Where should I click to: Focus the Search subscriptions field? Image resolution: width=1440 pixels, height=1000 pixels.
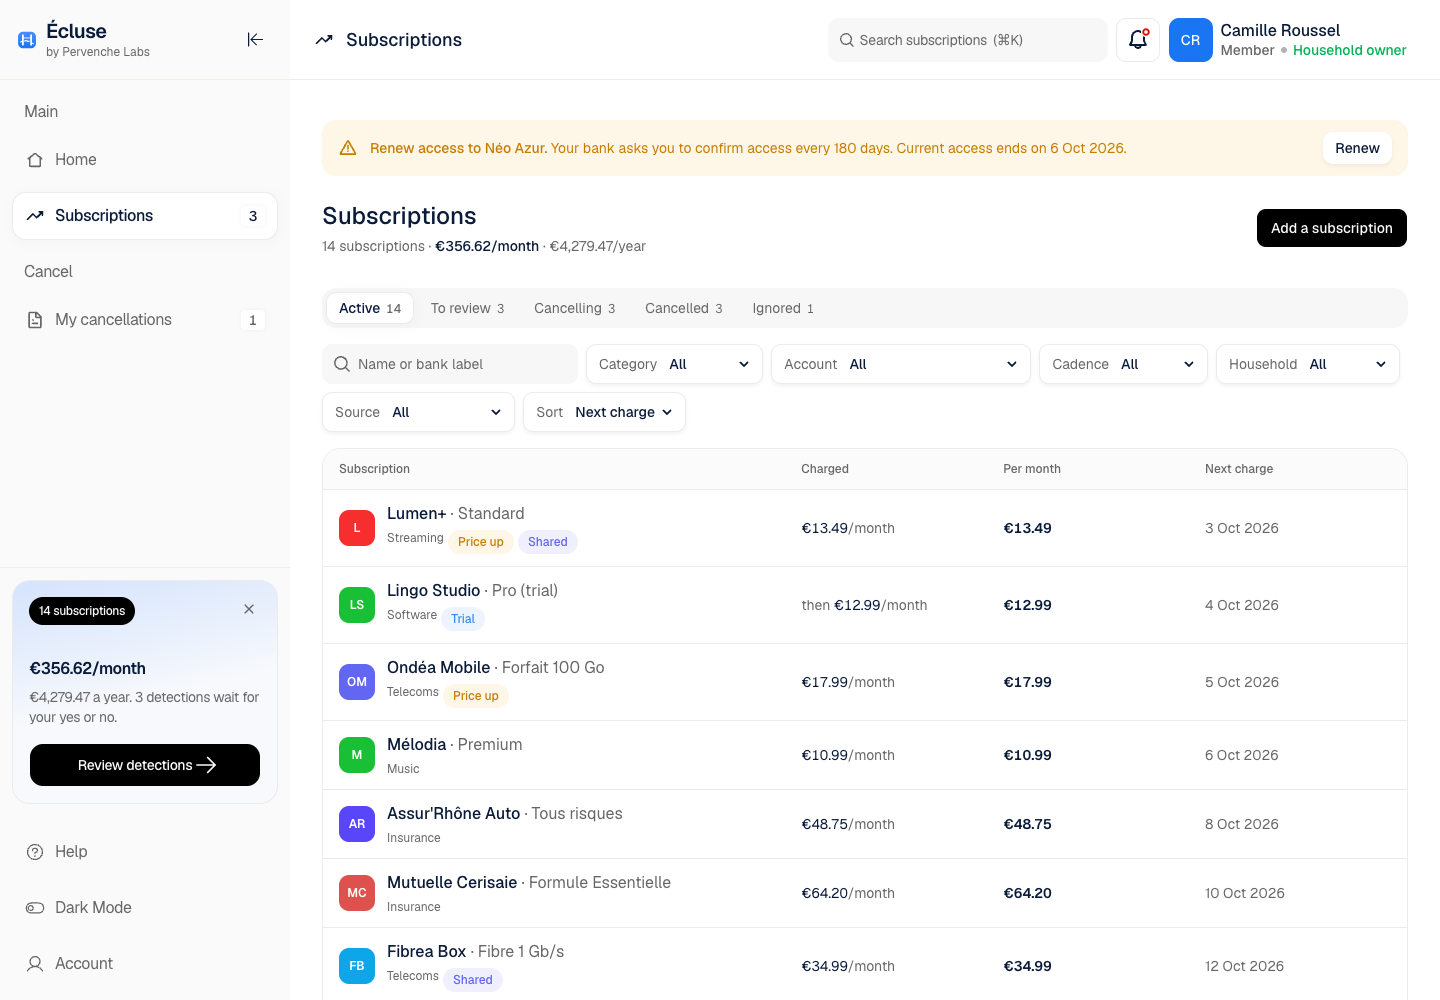967,40
